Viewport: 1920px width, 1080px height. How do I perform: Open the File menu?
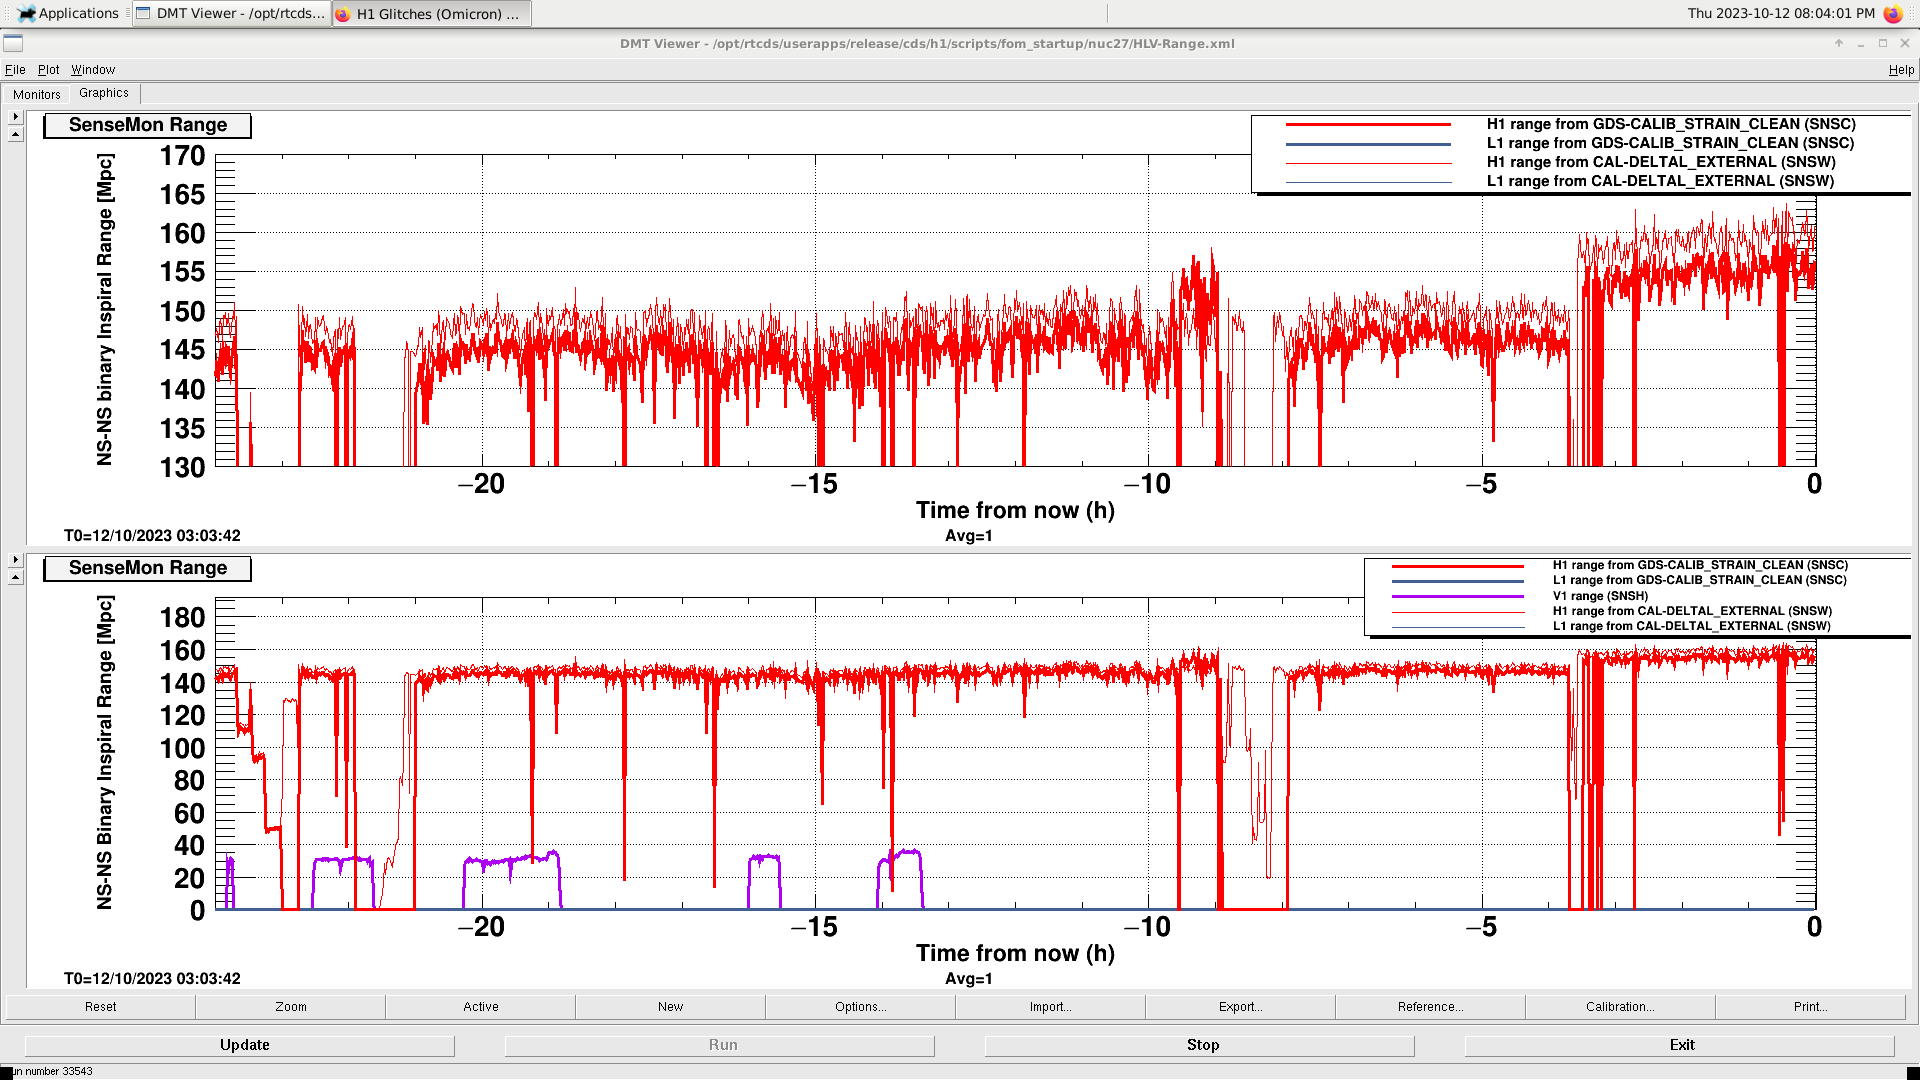click(15, 70)
